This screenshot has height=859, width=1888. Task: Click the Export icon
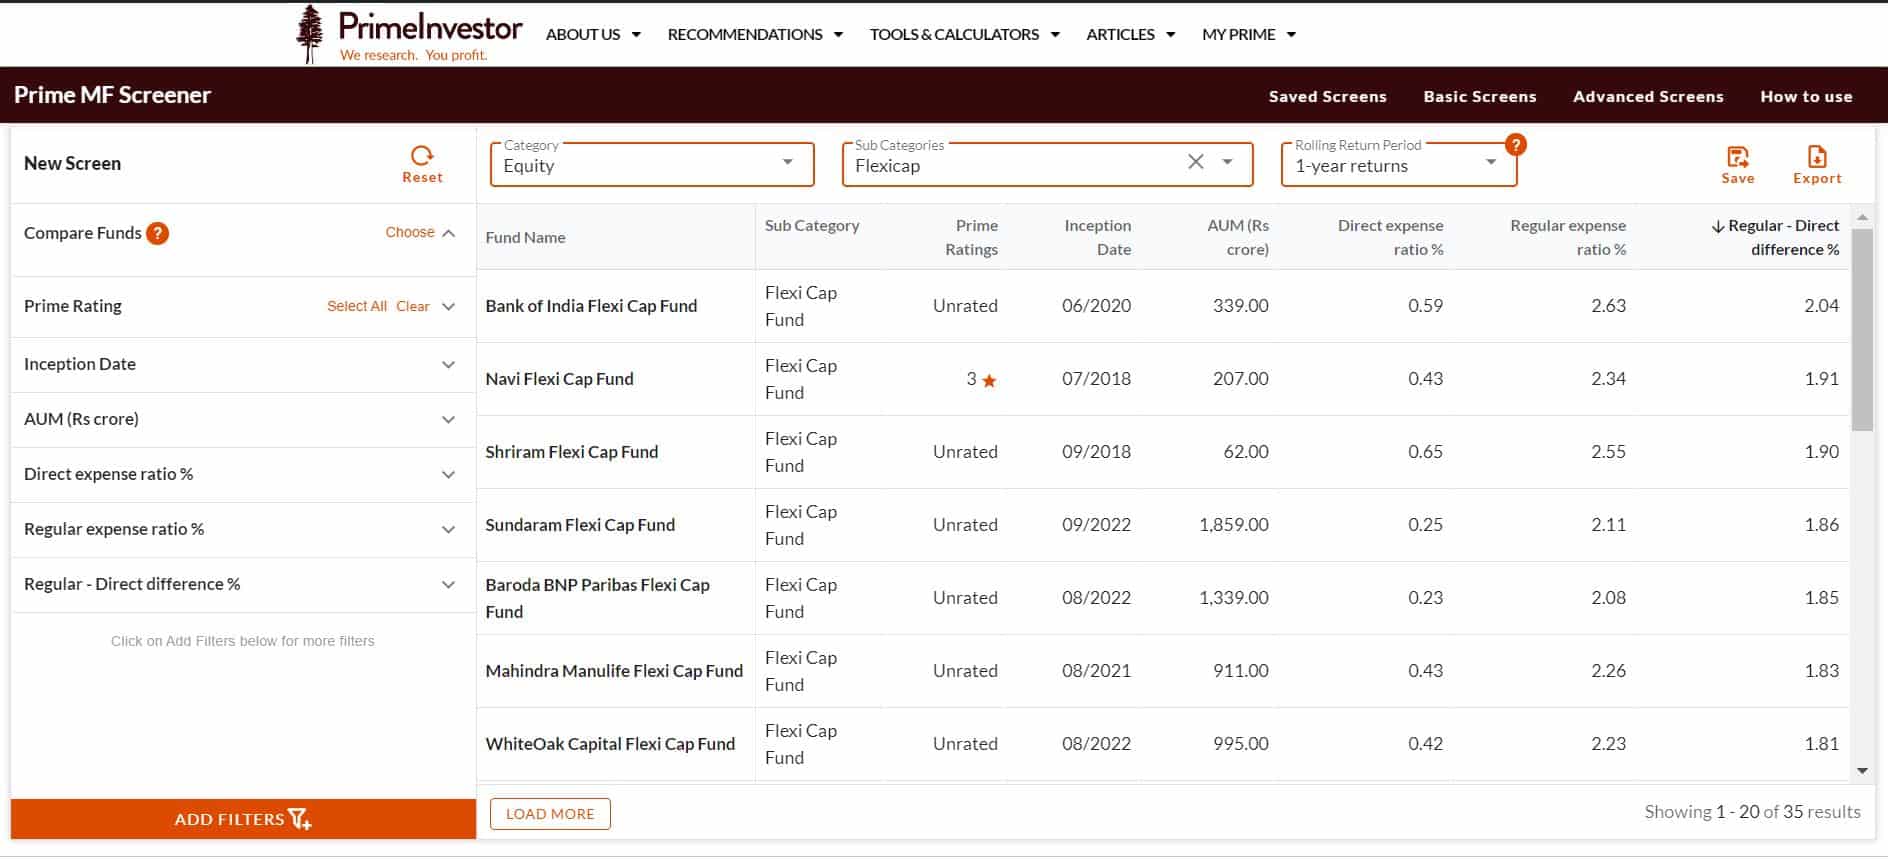pyautogui.click(x=1817, y=157)
